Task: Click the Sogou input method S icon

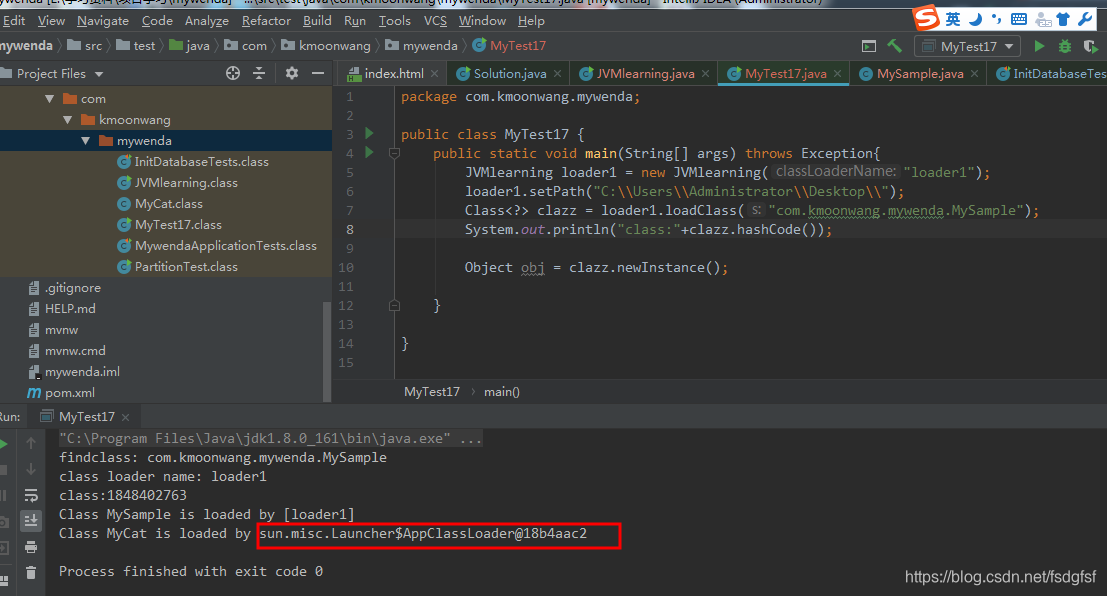Action: click(926, 18)
